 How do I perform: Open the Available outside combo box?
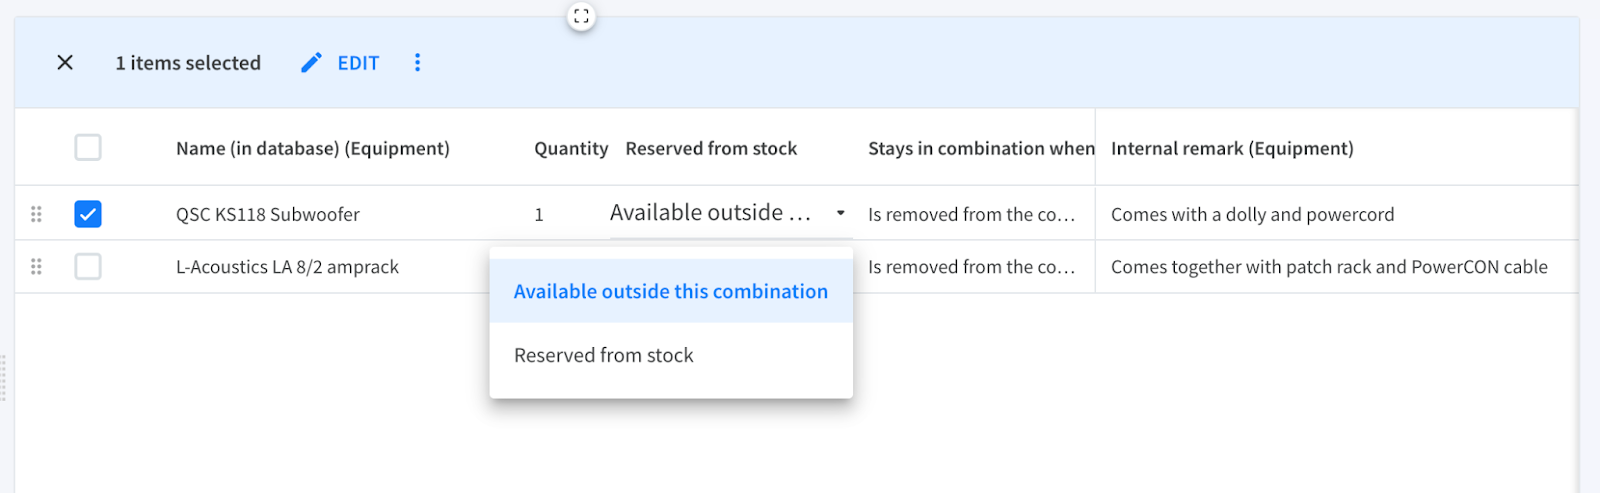[731, 213]
